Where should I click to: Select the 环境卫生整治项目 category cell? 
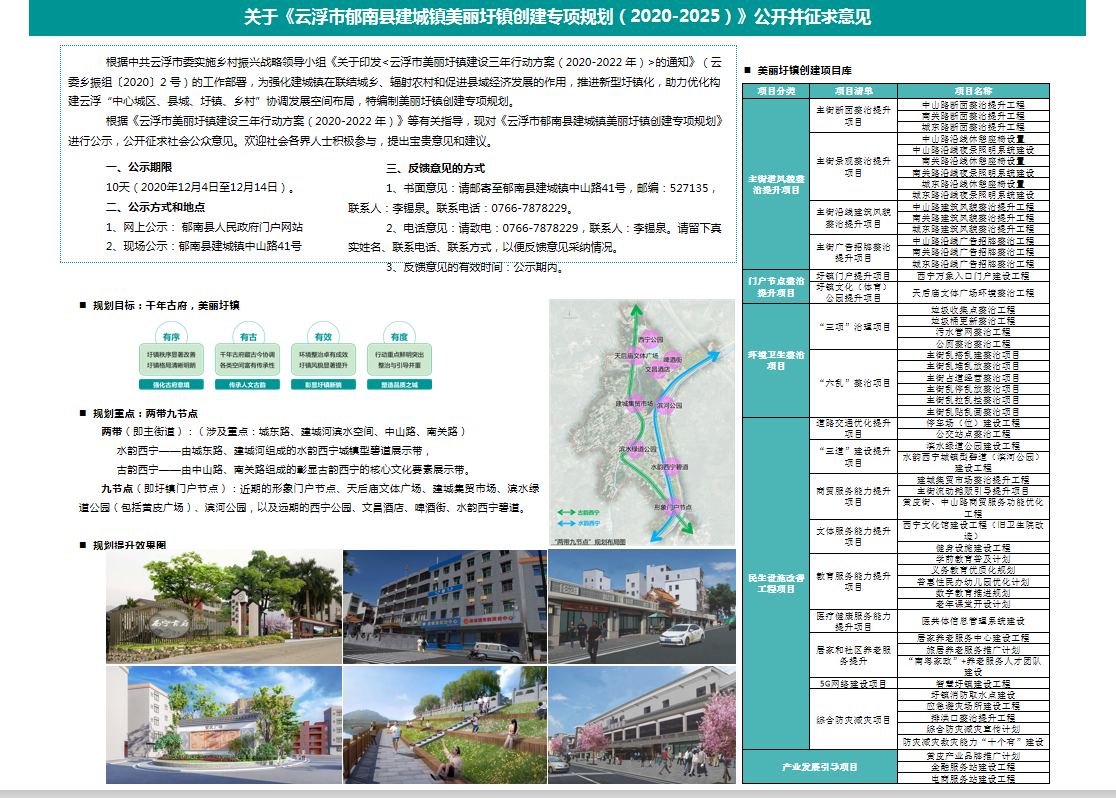776,360
